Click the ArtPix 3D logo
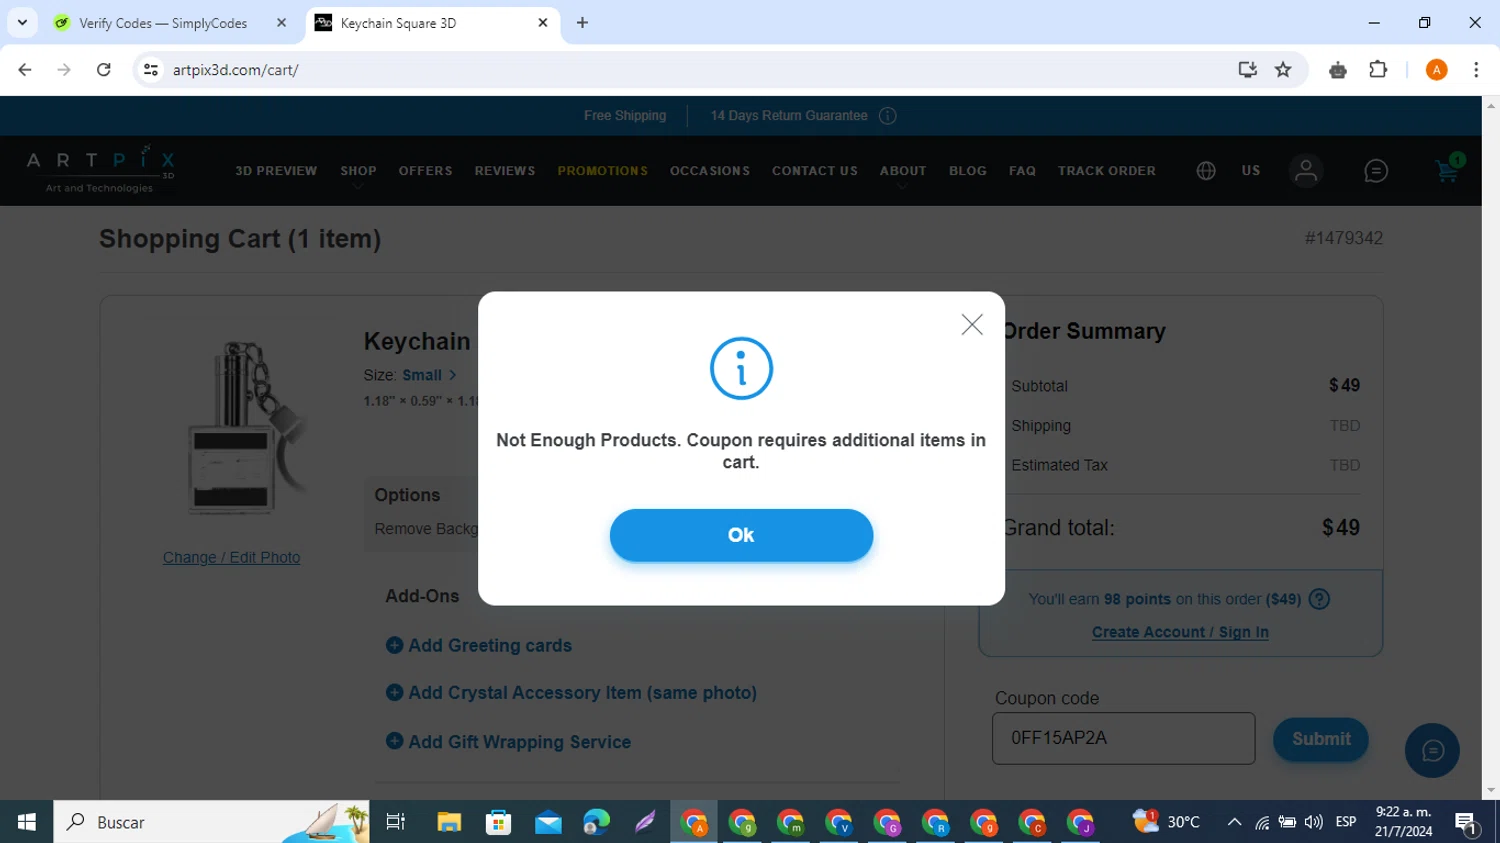The width and height of the screenshot is (1500, 843). pos(100,169)
